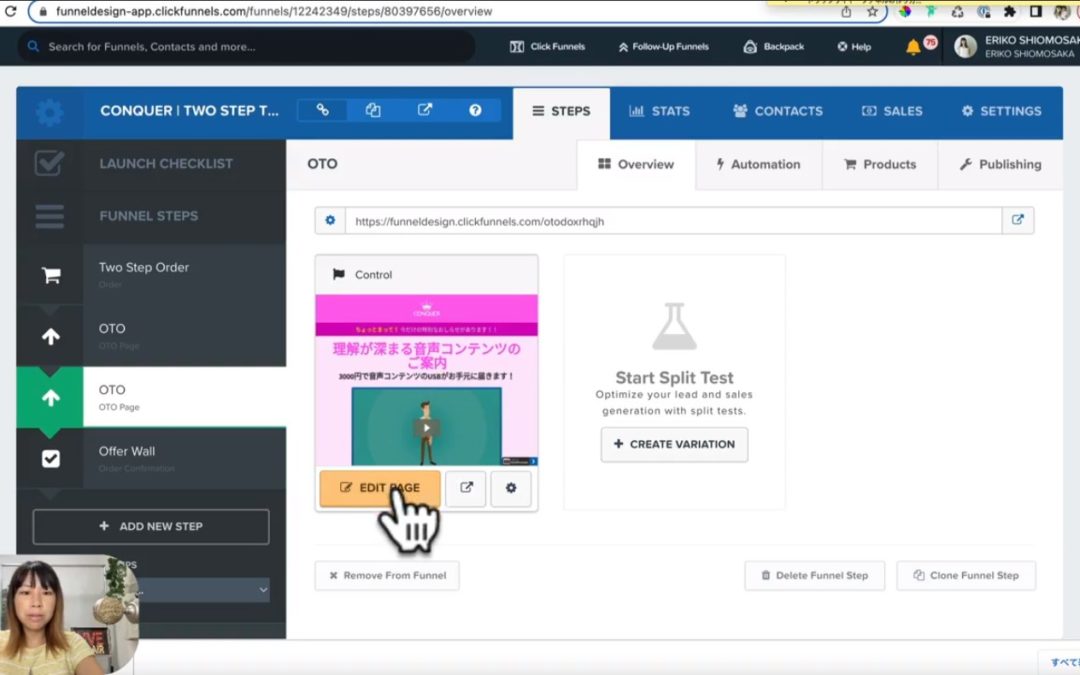Open step URL external link icon

pos(1018,221)
